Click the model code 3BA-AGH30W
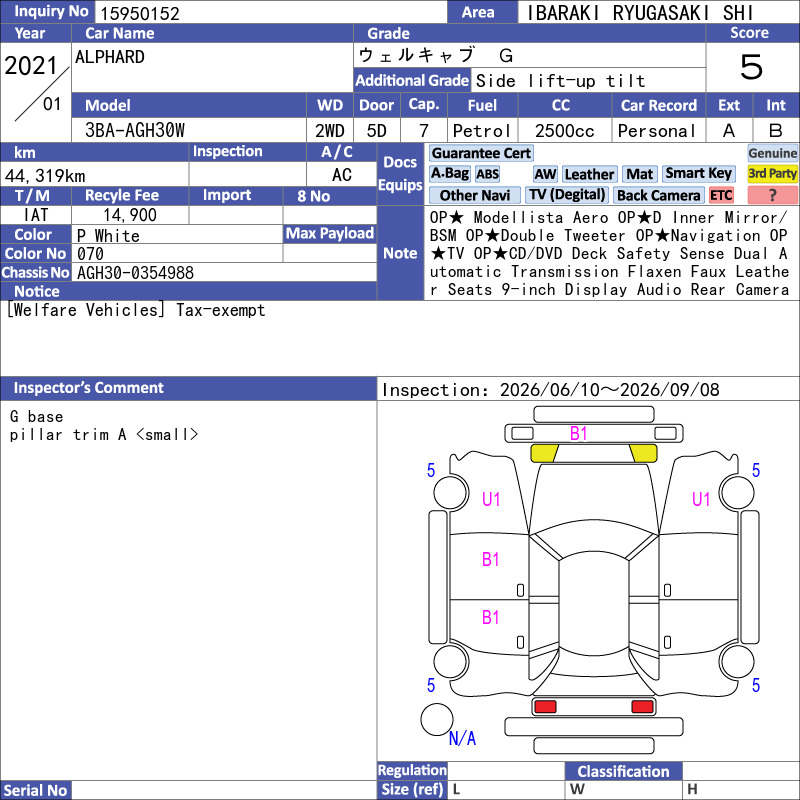This screenshot has height=800, width=800. (135, 130)
